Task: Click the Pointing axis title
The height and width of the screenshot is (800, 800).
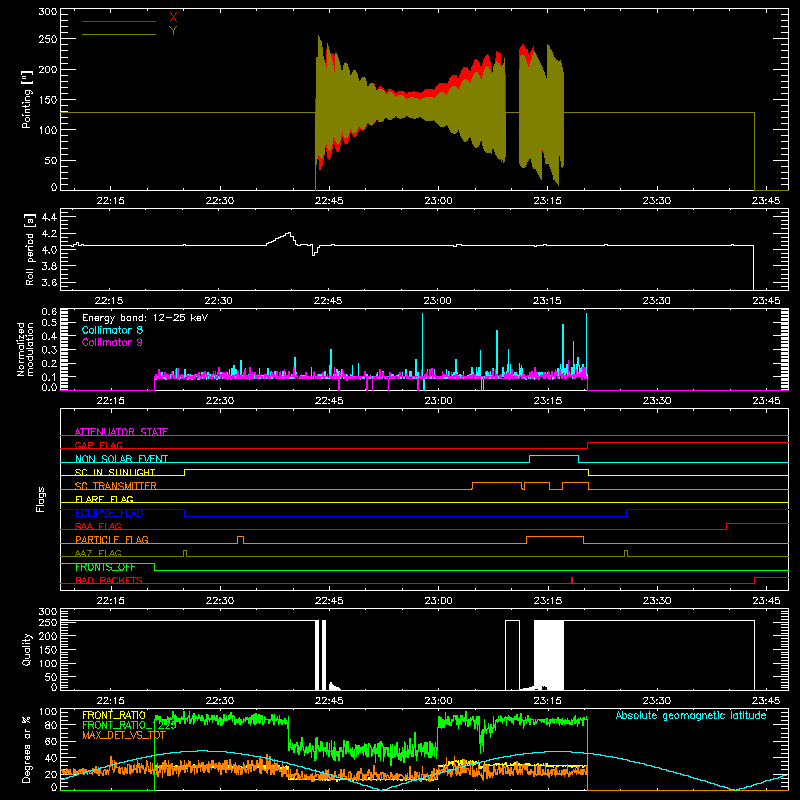Action: point(27,99)
